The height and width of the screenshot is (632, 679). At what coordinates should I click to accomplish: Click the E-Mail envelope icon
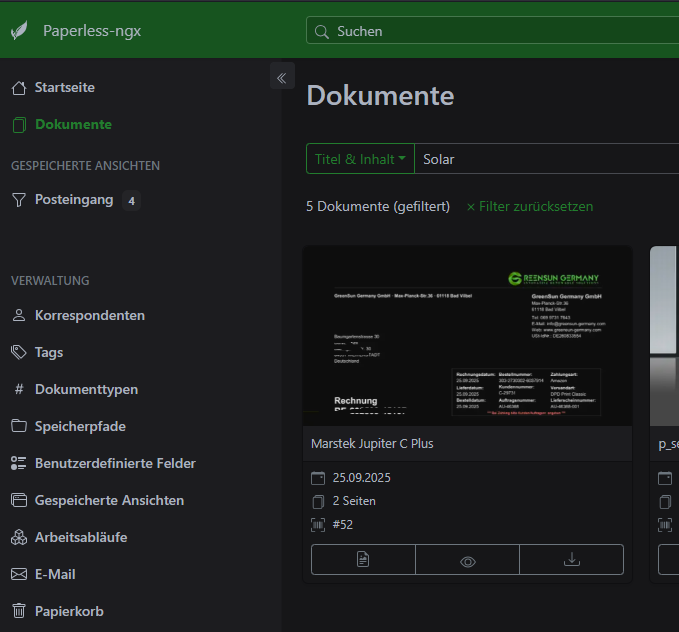[19, 575]
